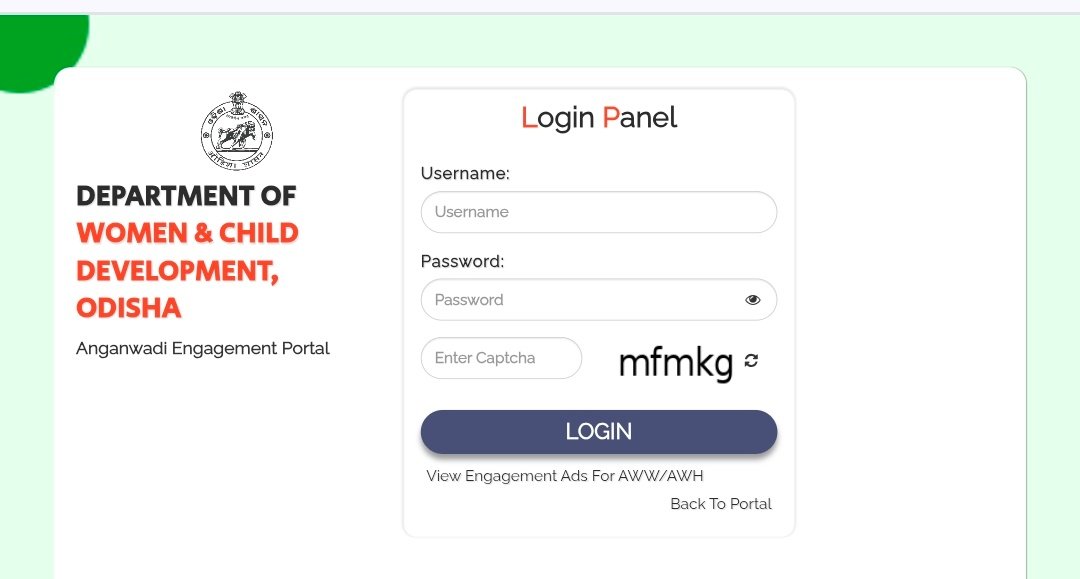Click the Odisha government emblem logo

click(237, 131)
